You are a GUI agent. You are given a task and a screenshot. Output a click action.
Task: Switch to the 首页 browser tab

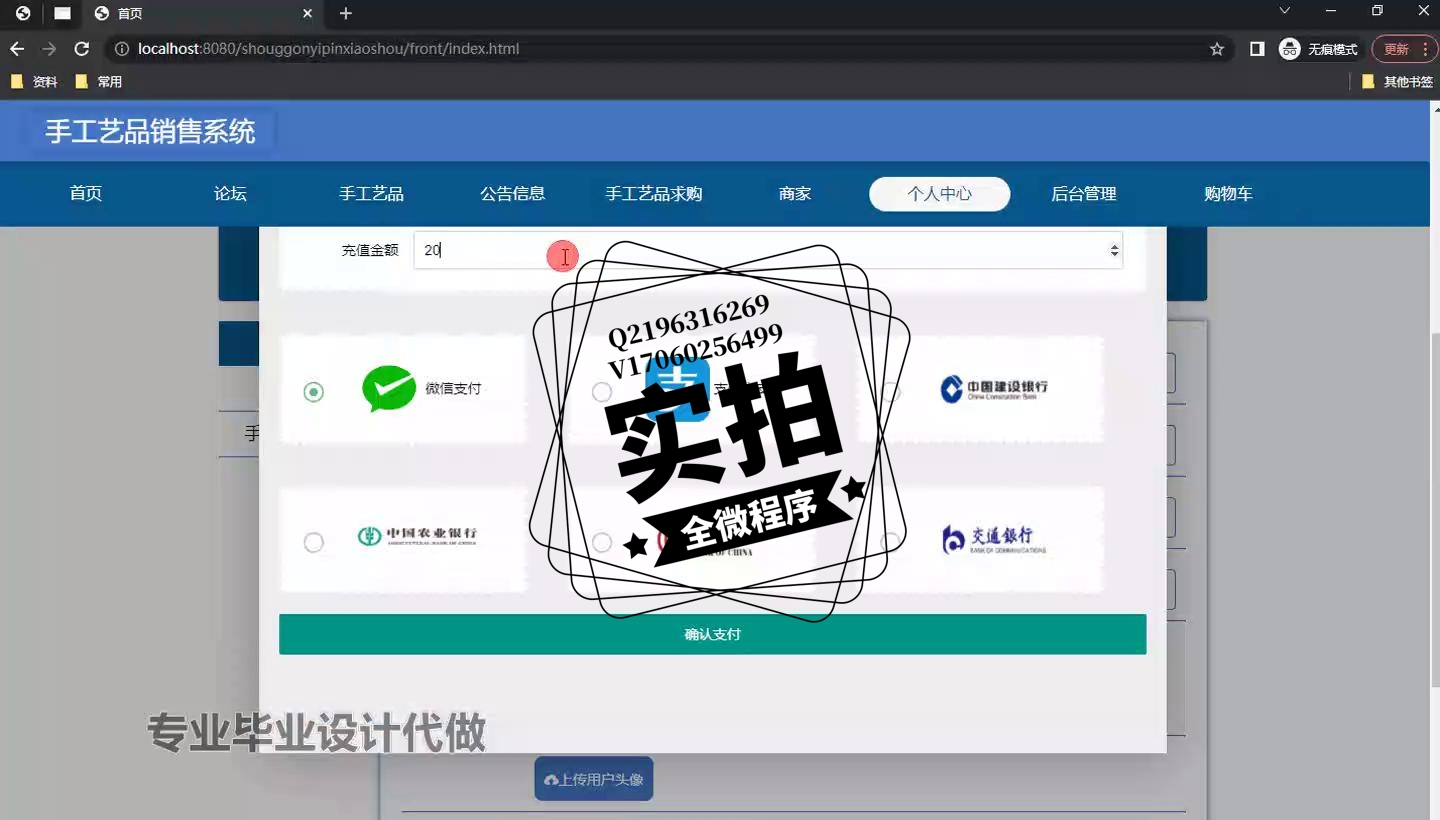204,14
